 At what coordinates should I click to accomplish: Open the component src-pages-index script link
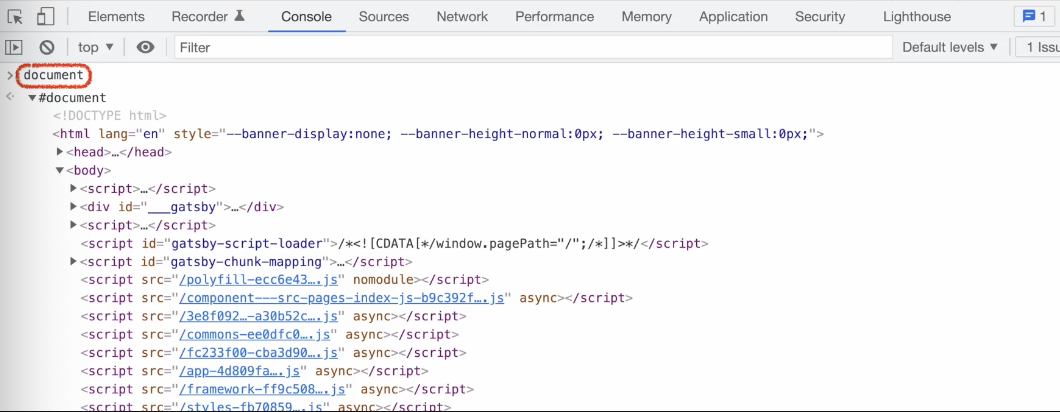[x=342, y=298]
